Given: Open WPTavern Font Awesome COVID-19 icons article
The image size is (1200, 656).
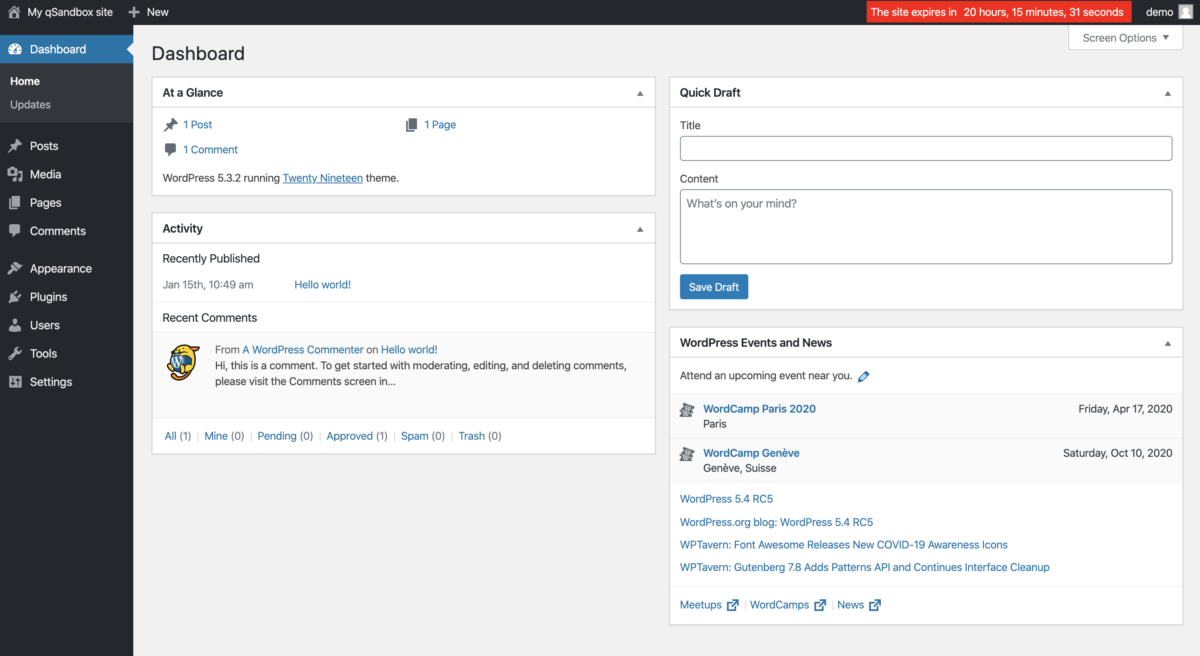Looking at the screenshot, I should click(x=843, y=545).
